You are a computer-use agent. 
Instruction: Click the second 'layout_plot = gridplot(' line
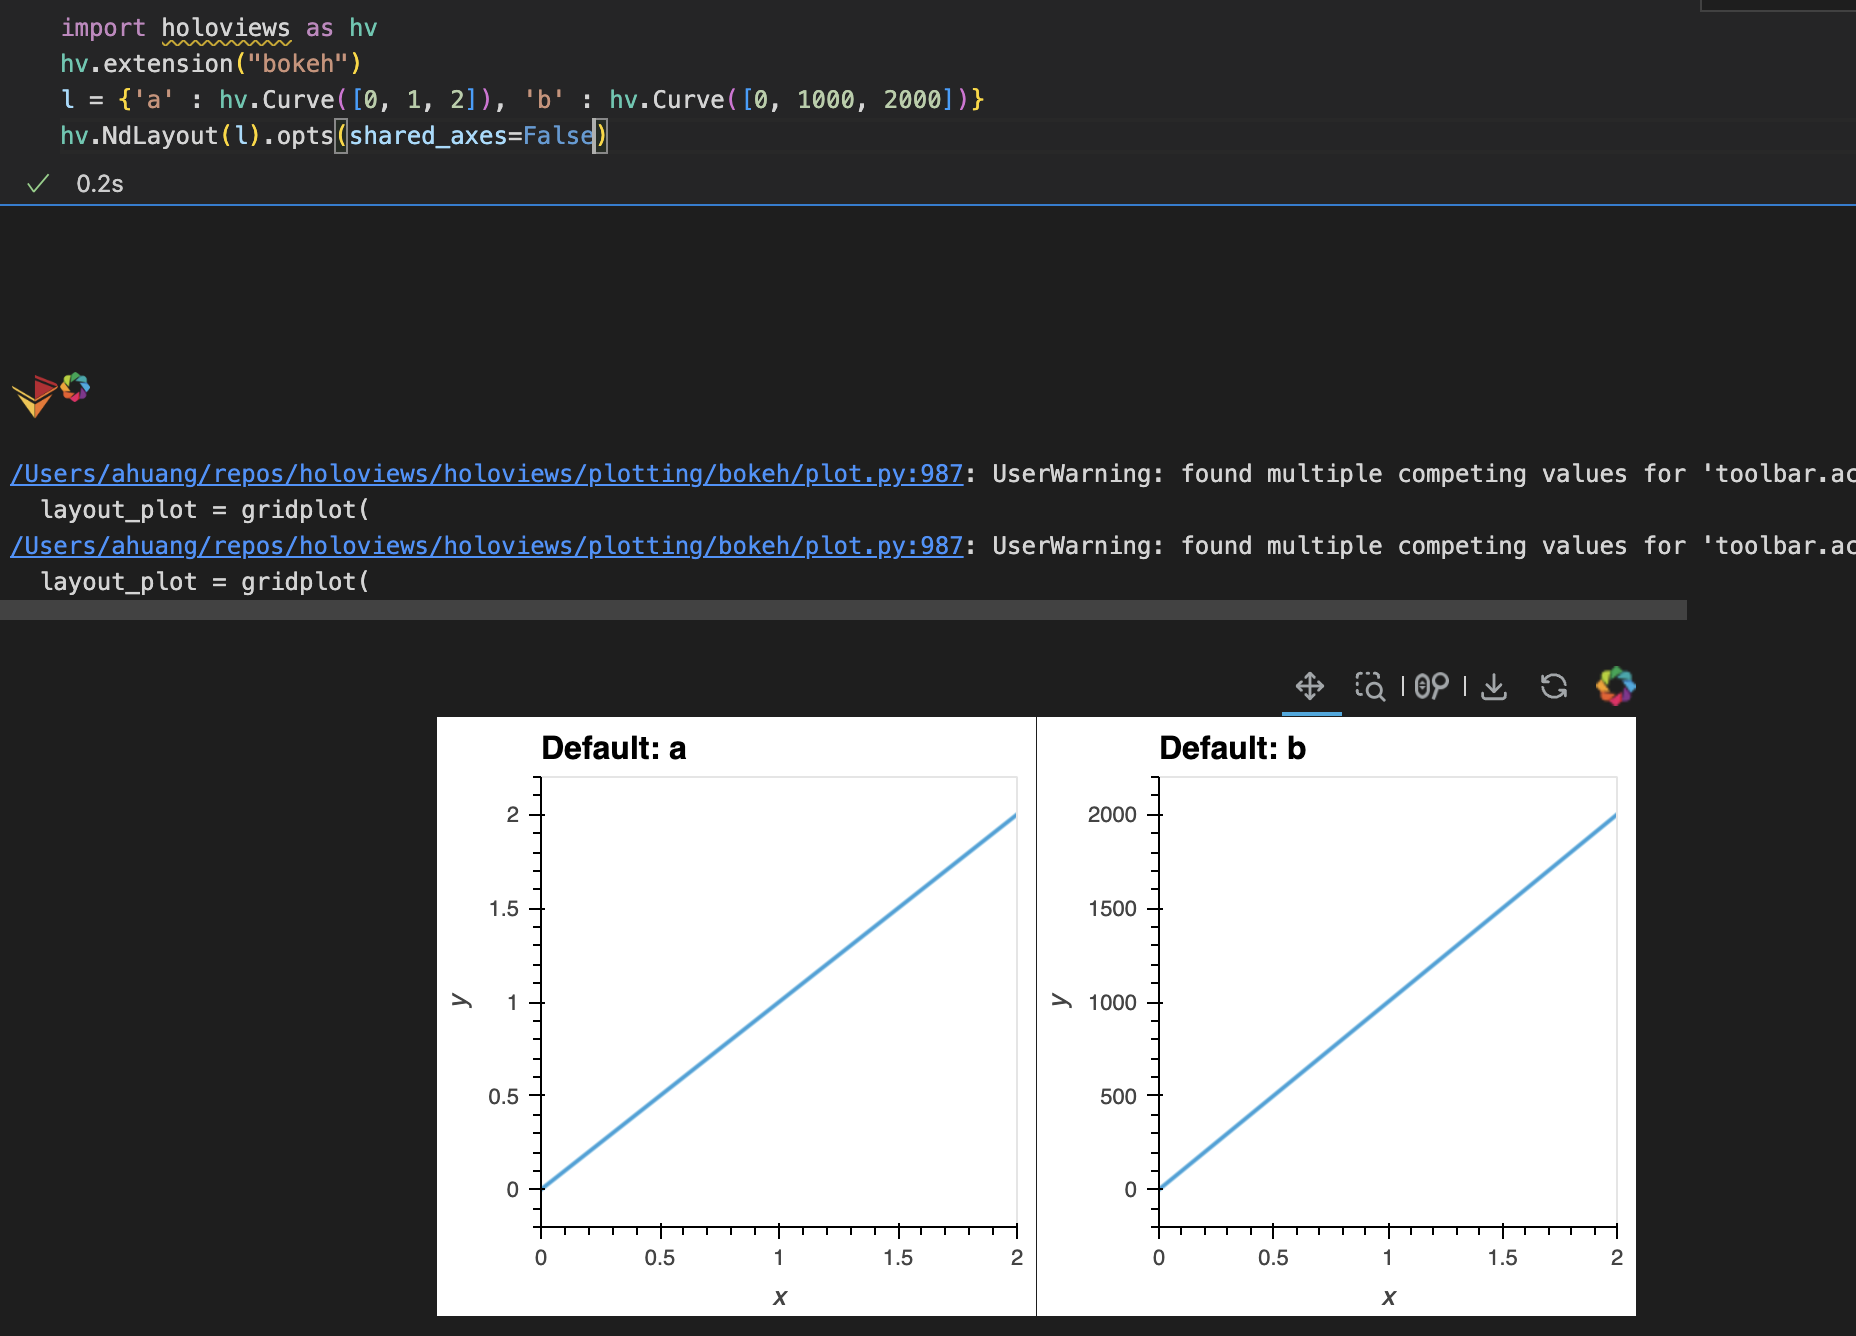click(205, 582)
